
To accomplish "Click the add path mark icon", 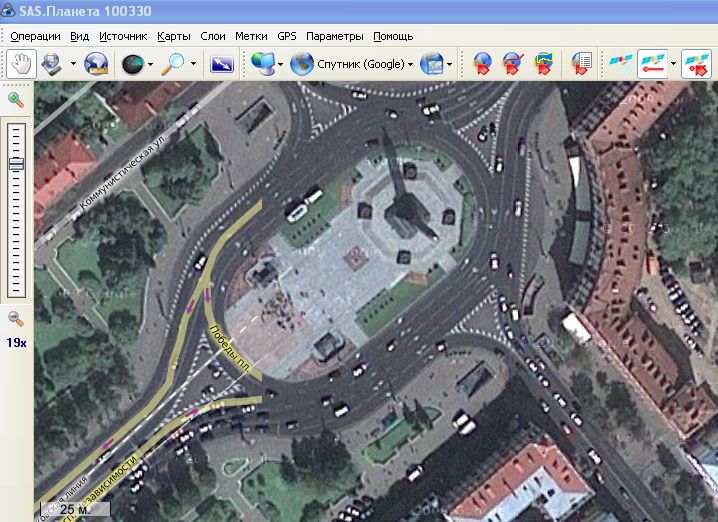I will tap(514, 64).
